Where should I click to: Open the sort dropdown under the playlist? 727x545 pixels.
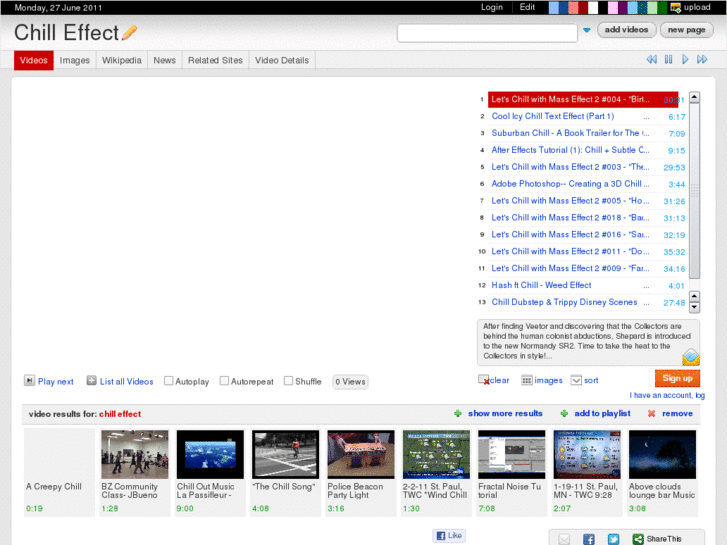576,380
